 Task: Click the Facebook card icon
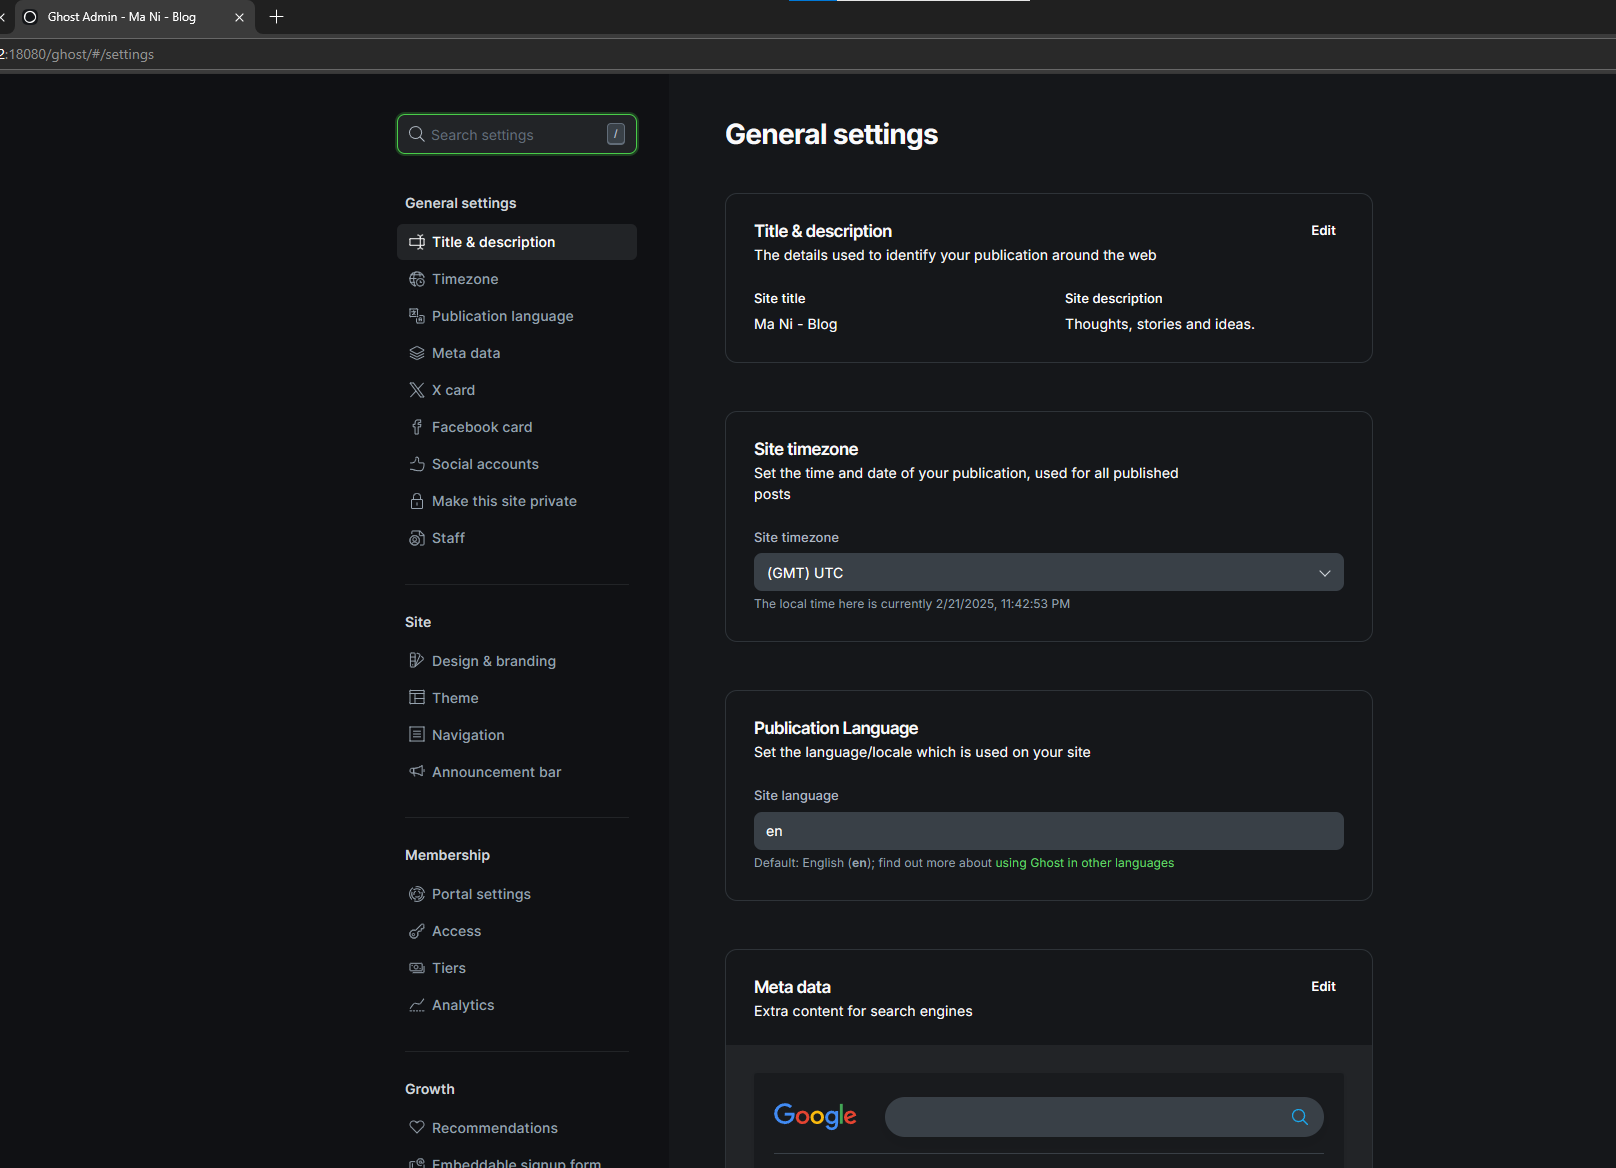coord(417,427)
